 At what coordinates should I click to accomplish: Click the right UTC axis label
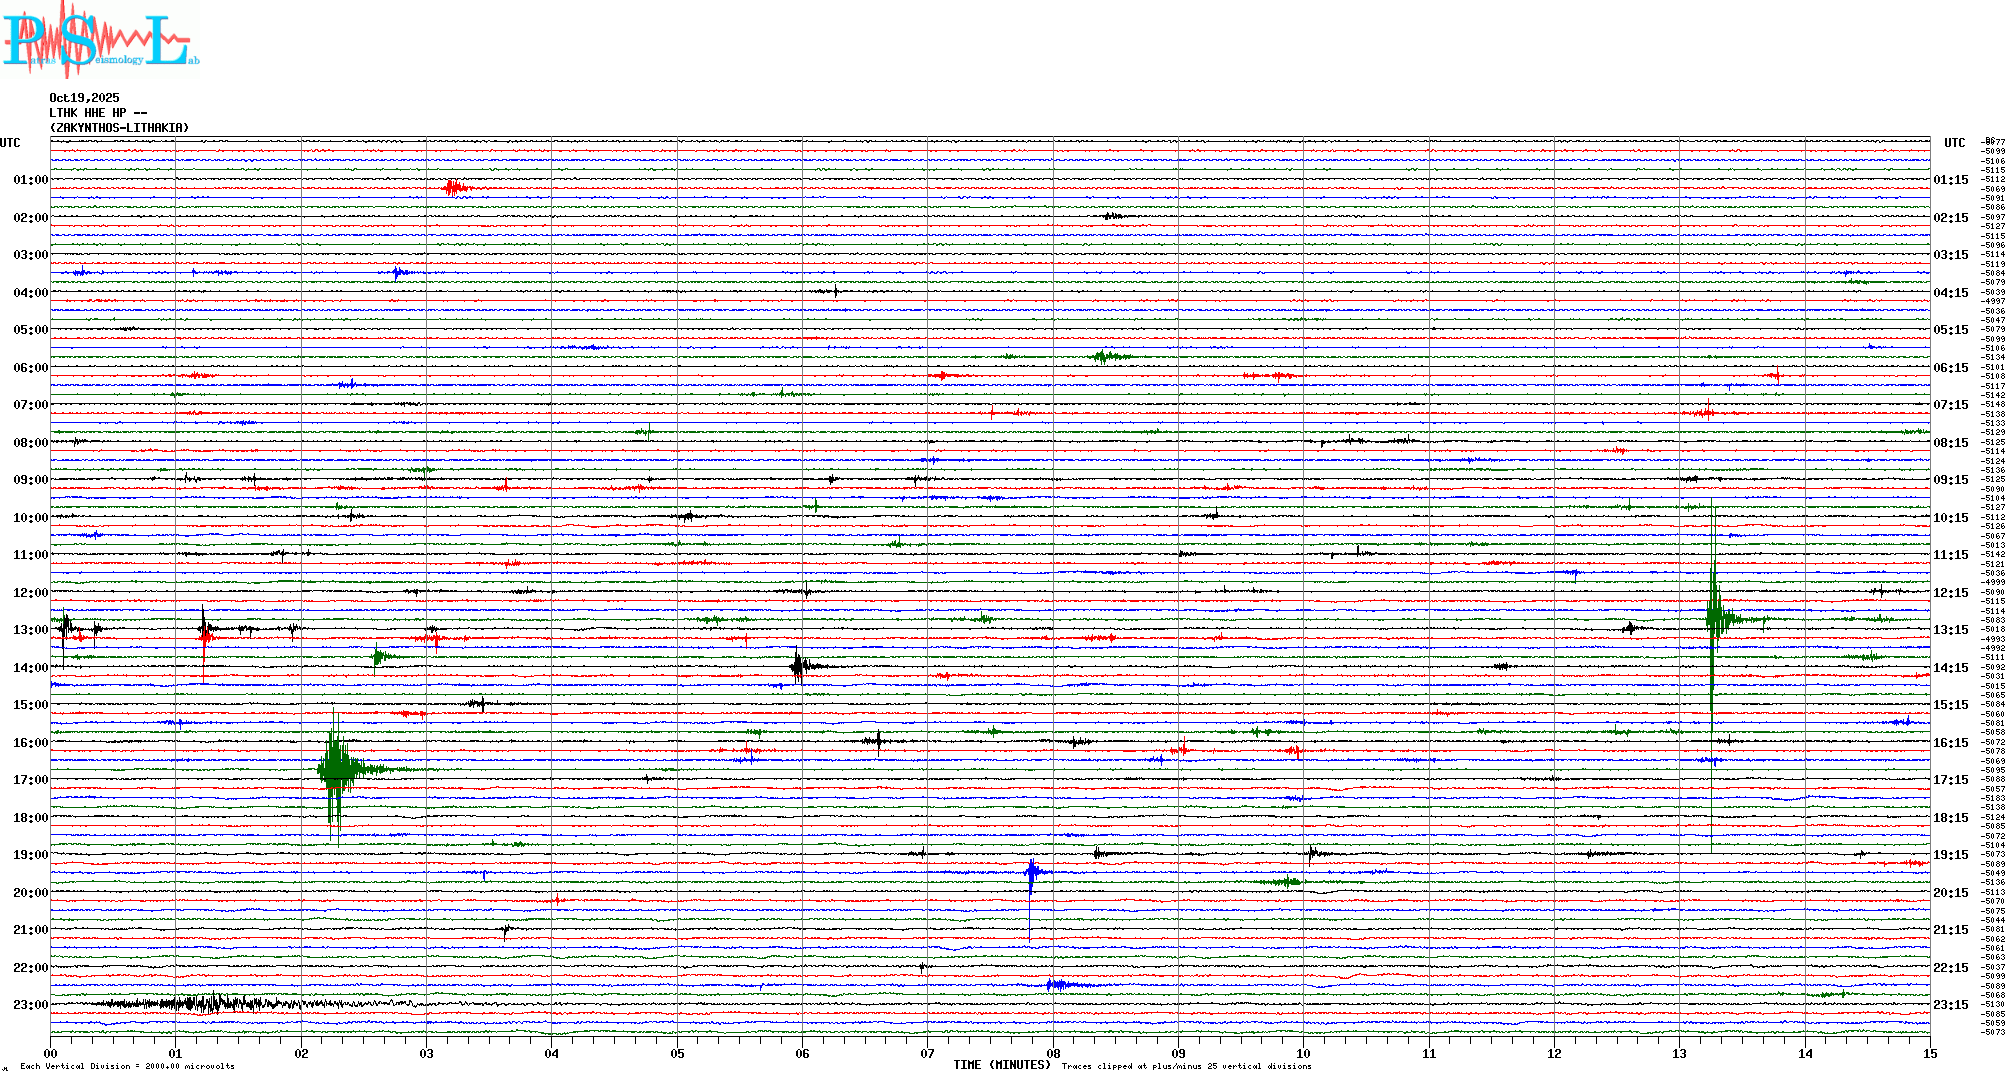(1954, 143)
